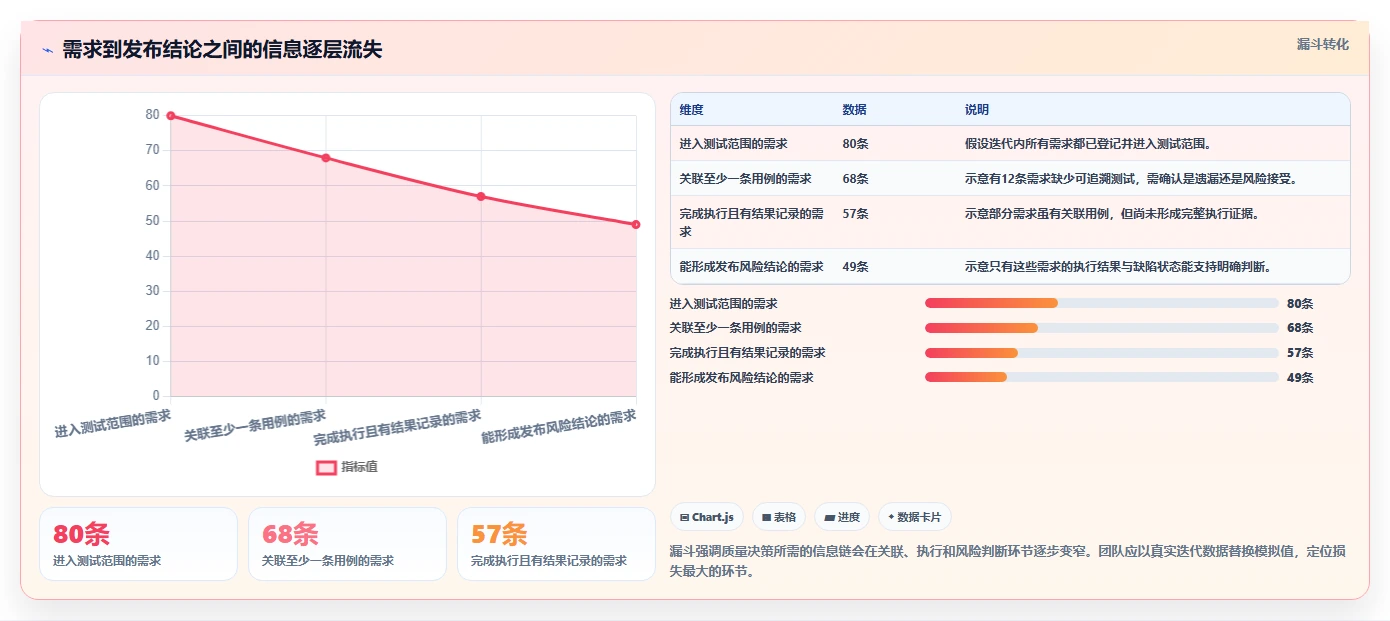Click table cell 完成执行且有结果记录的需求
The width and height of the screenshot is (1390, 621).
click(752, 222)
